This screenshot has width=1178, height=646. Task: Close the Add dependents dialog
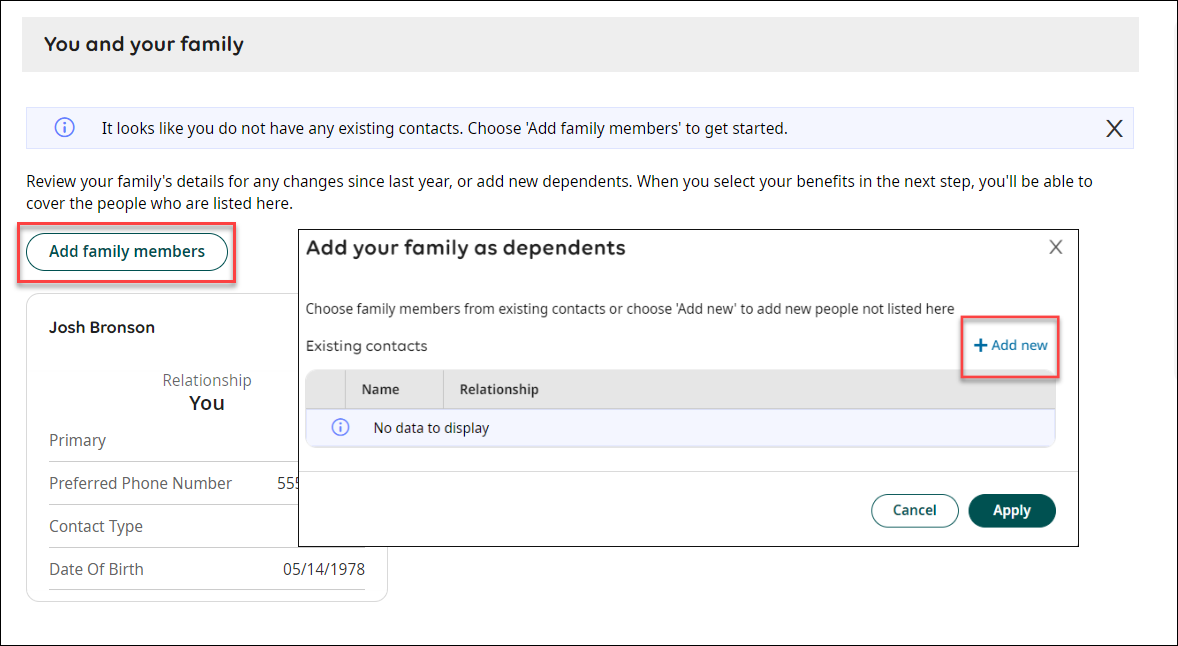(x=1055, y=248)
